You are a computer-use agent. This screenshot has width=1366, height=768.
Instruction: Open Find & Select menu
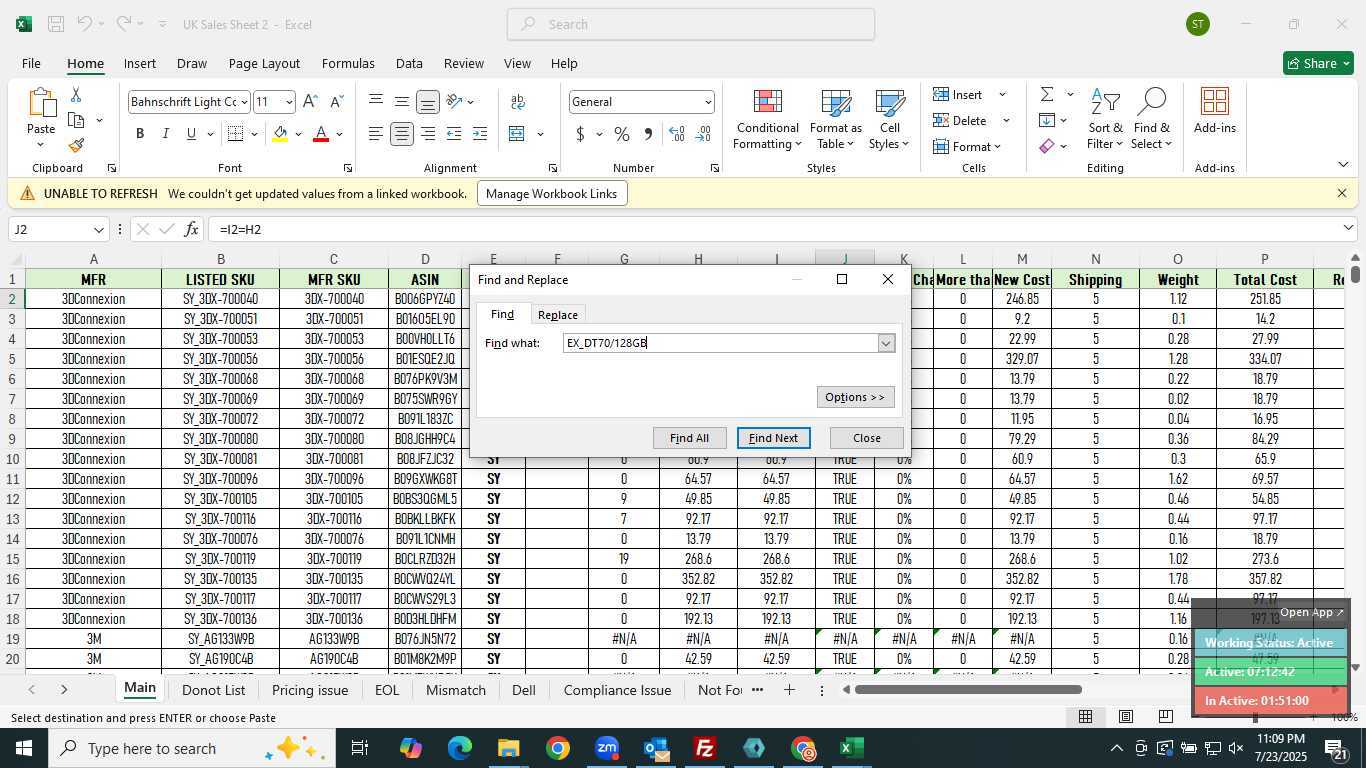pyautogui.click(x=1152, y=120)
